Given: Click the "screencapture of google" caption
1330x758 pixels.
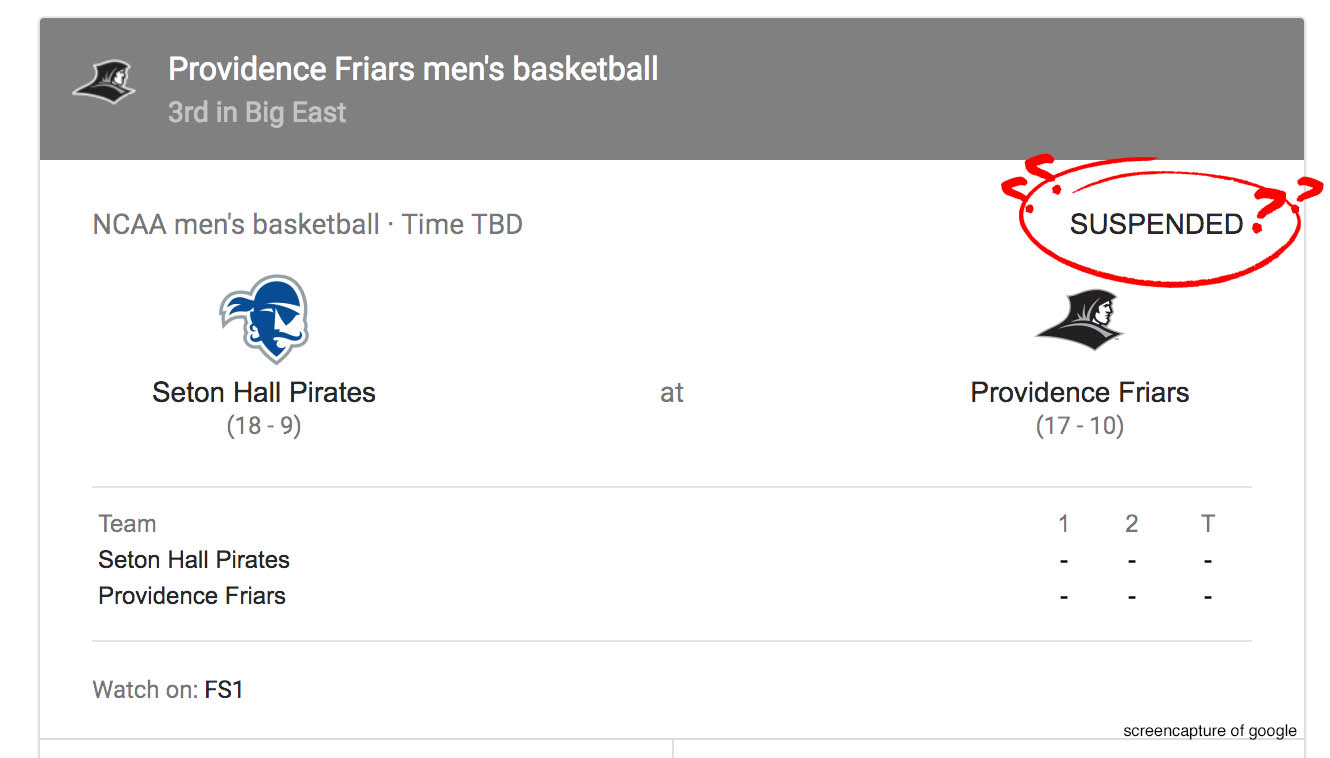Looking at the screenshot, I should click(1209, 731).
